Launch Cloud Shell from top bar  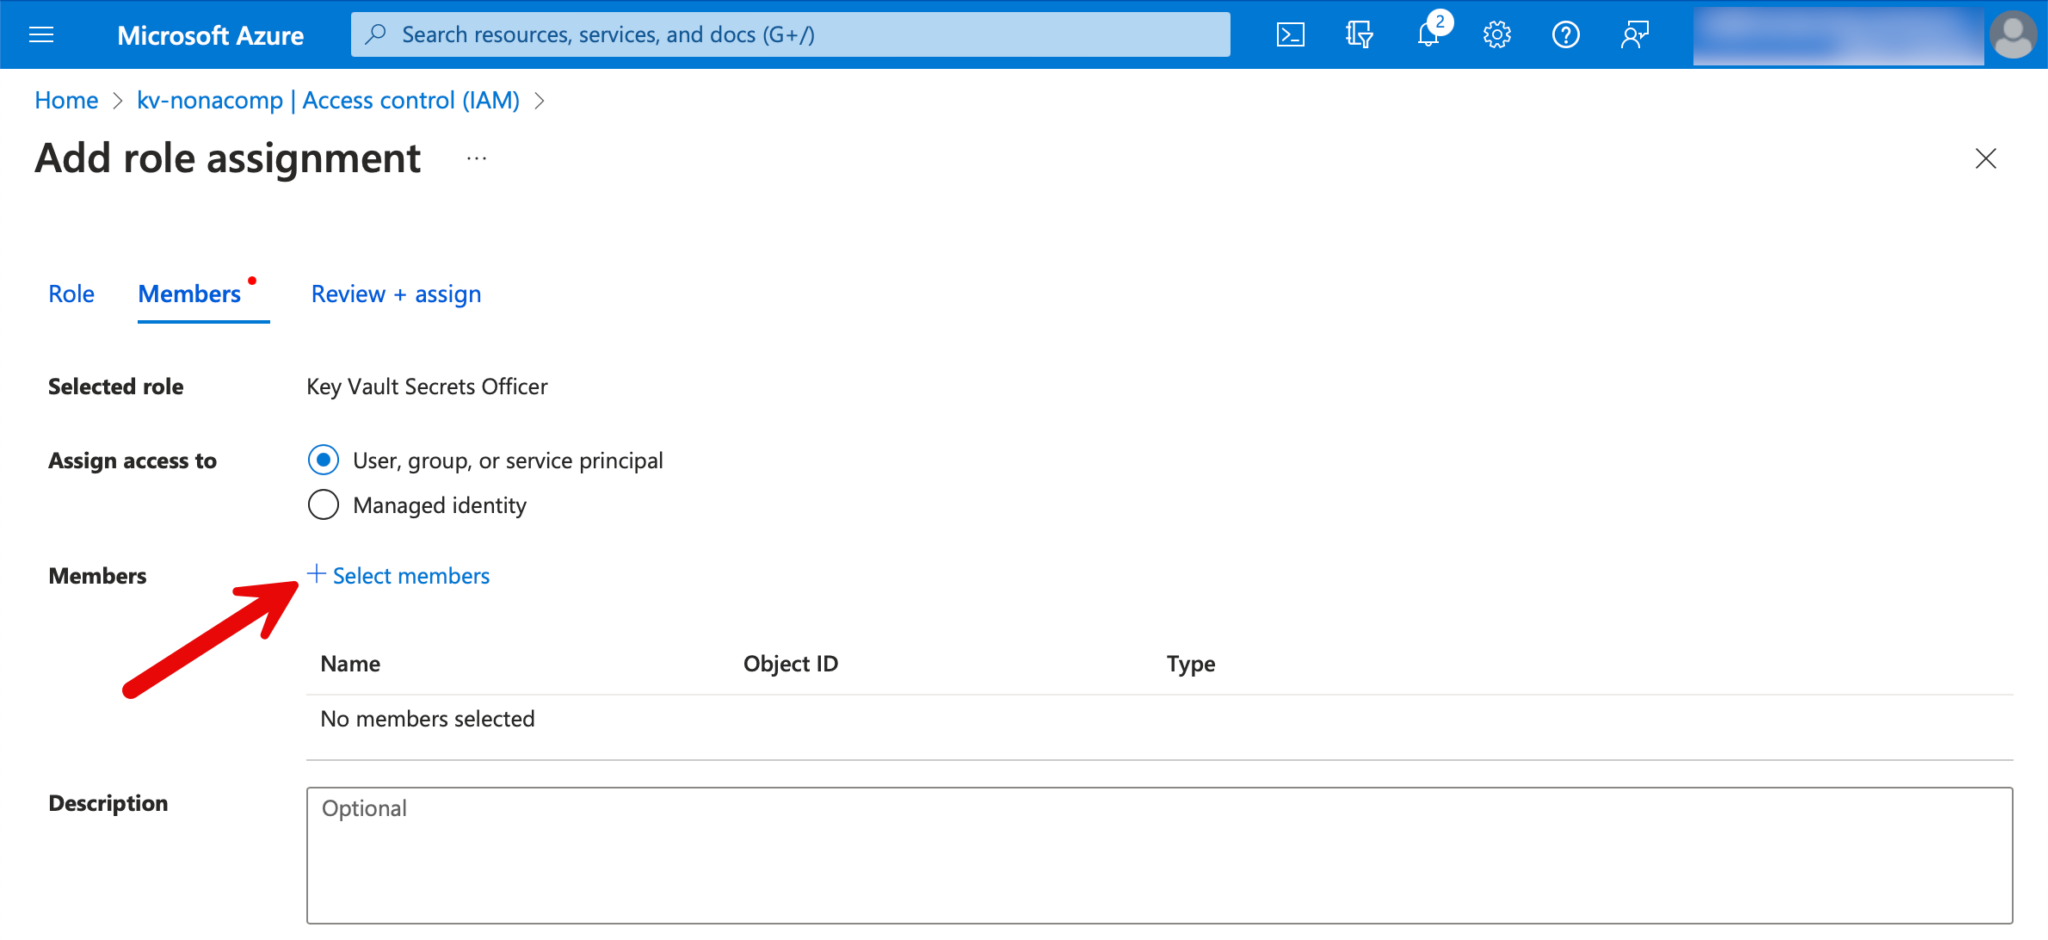point(1290,35)
